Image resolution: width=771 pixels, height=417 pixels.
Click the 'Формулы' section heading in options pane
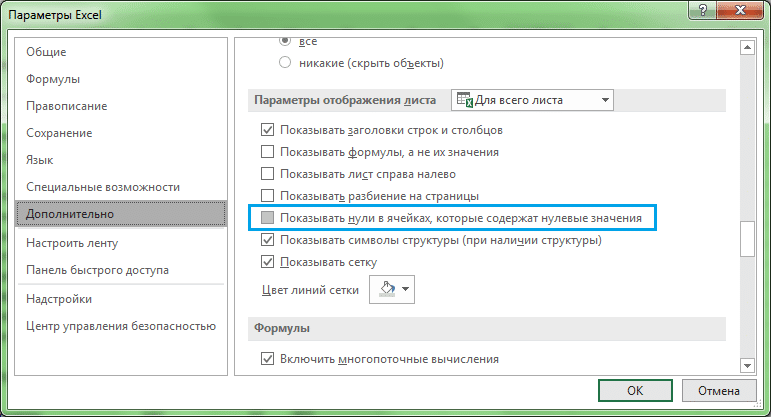click(282, 328)
